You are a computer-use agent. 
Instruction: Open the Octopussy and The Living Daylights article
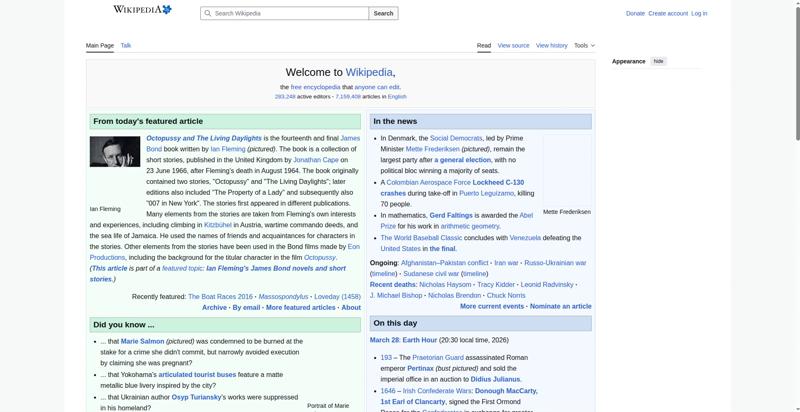[x=204, y=138]
